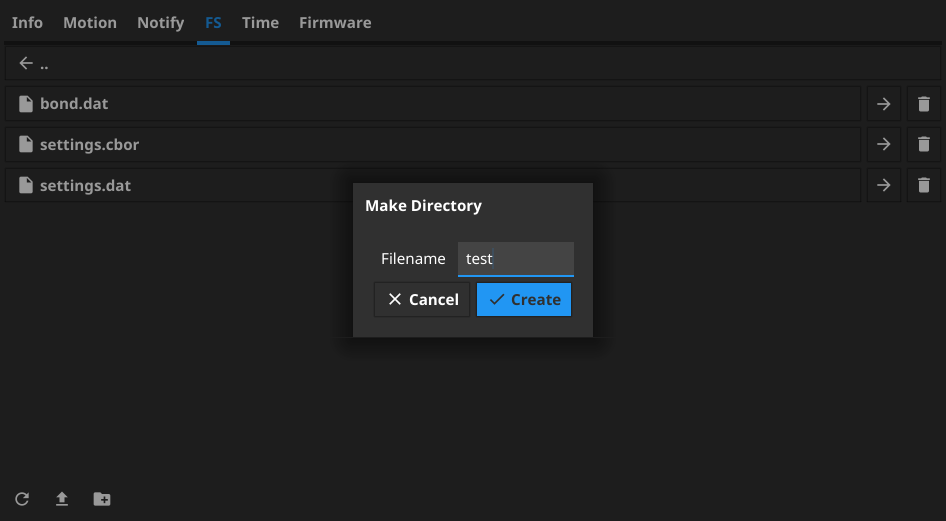Go up to parent directory
This screenshot has height=521, width=946.
(x=34, y=64)
